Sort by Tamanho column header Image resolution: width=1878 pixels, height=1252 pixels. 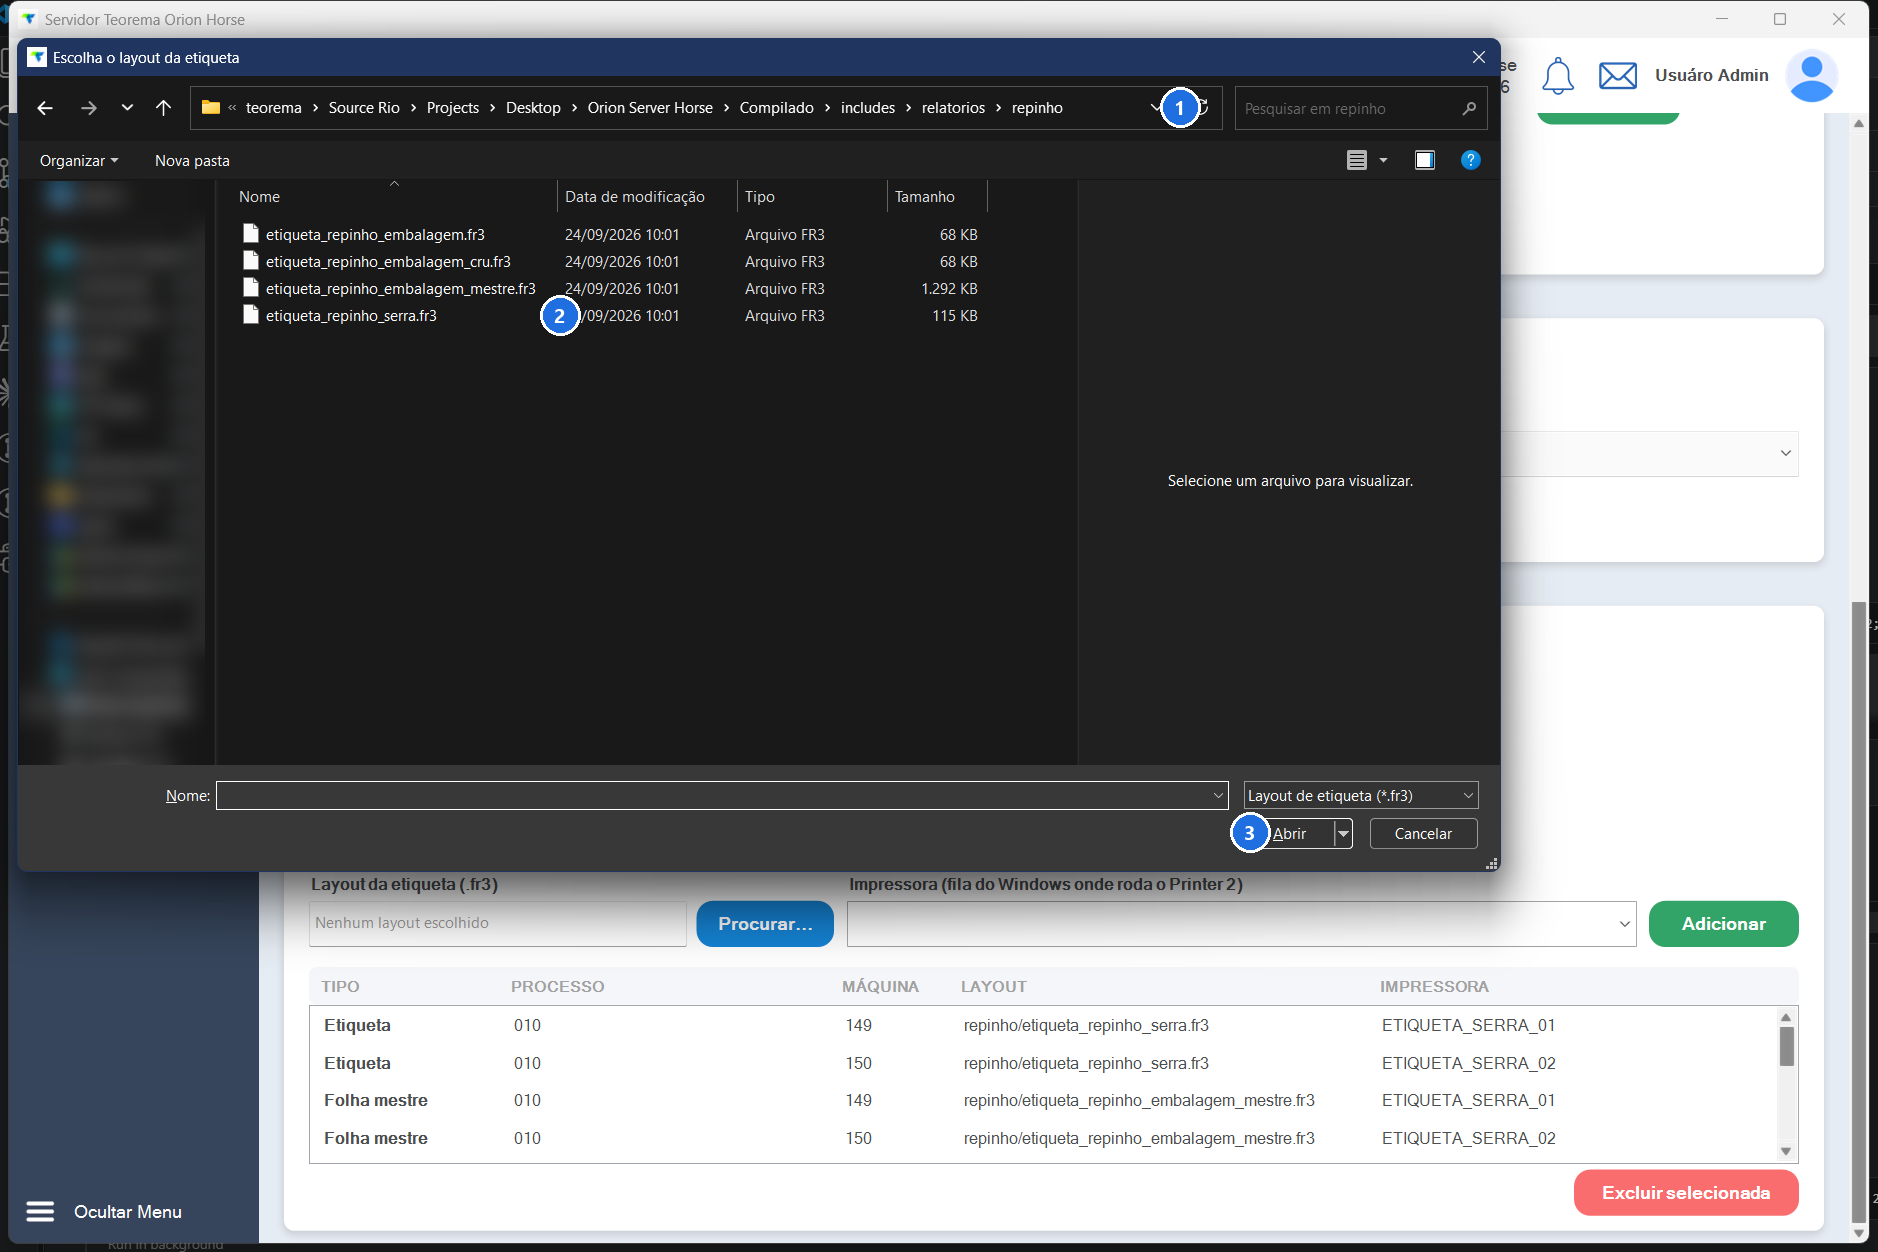coord(937,197)
